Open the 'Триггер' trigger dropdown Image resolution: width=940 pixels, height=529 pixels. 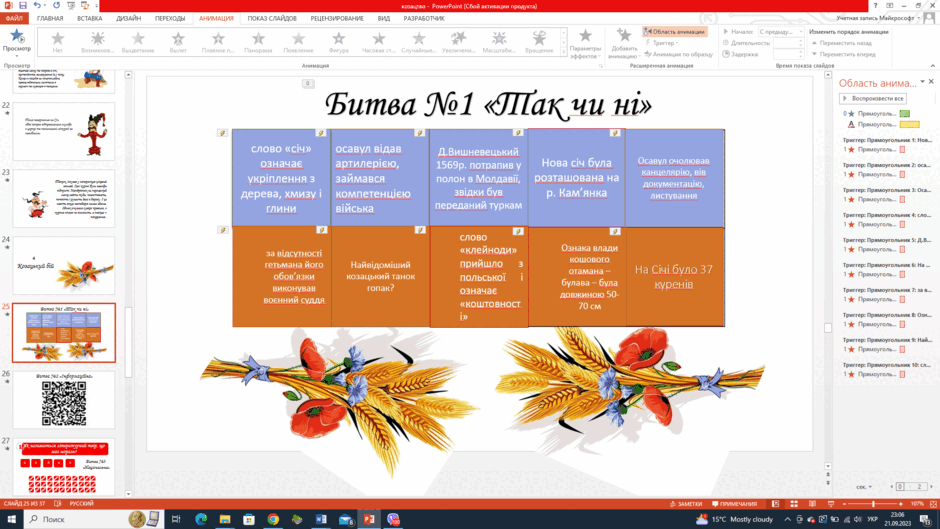tap(661, 43)
